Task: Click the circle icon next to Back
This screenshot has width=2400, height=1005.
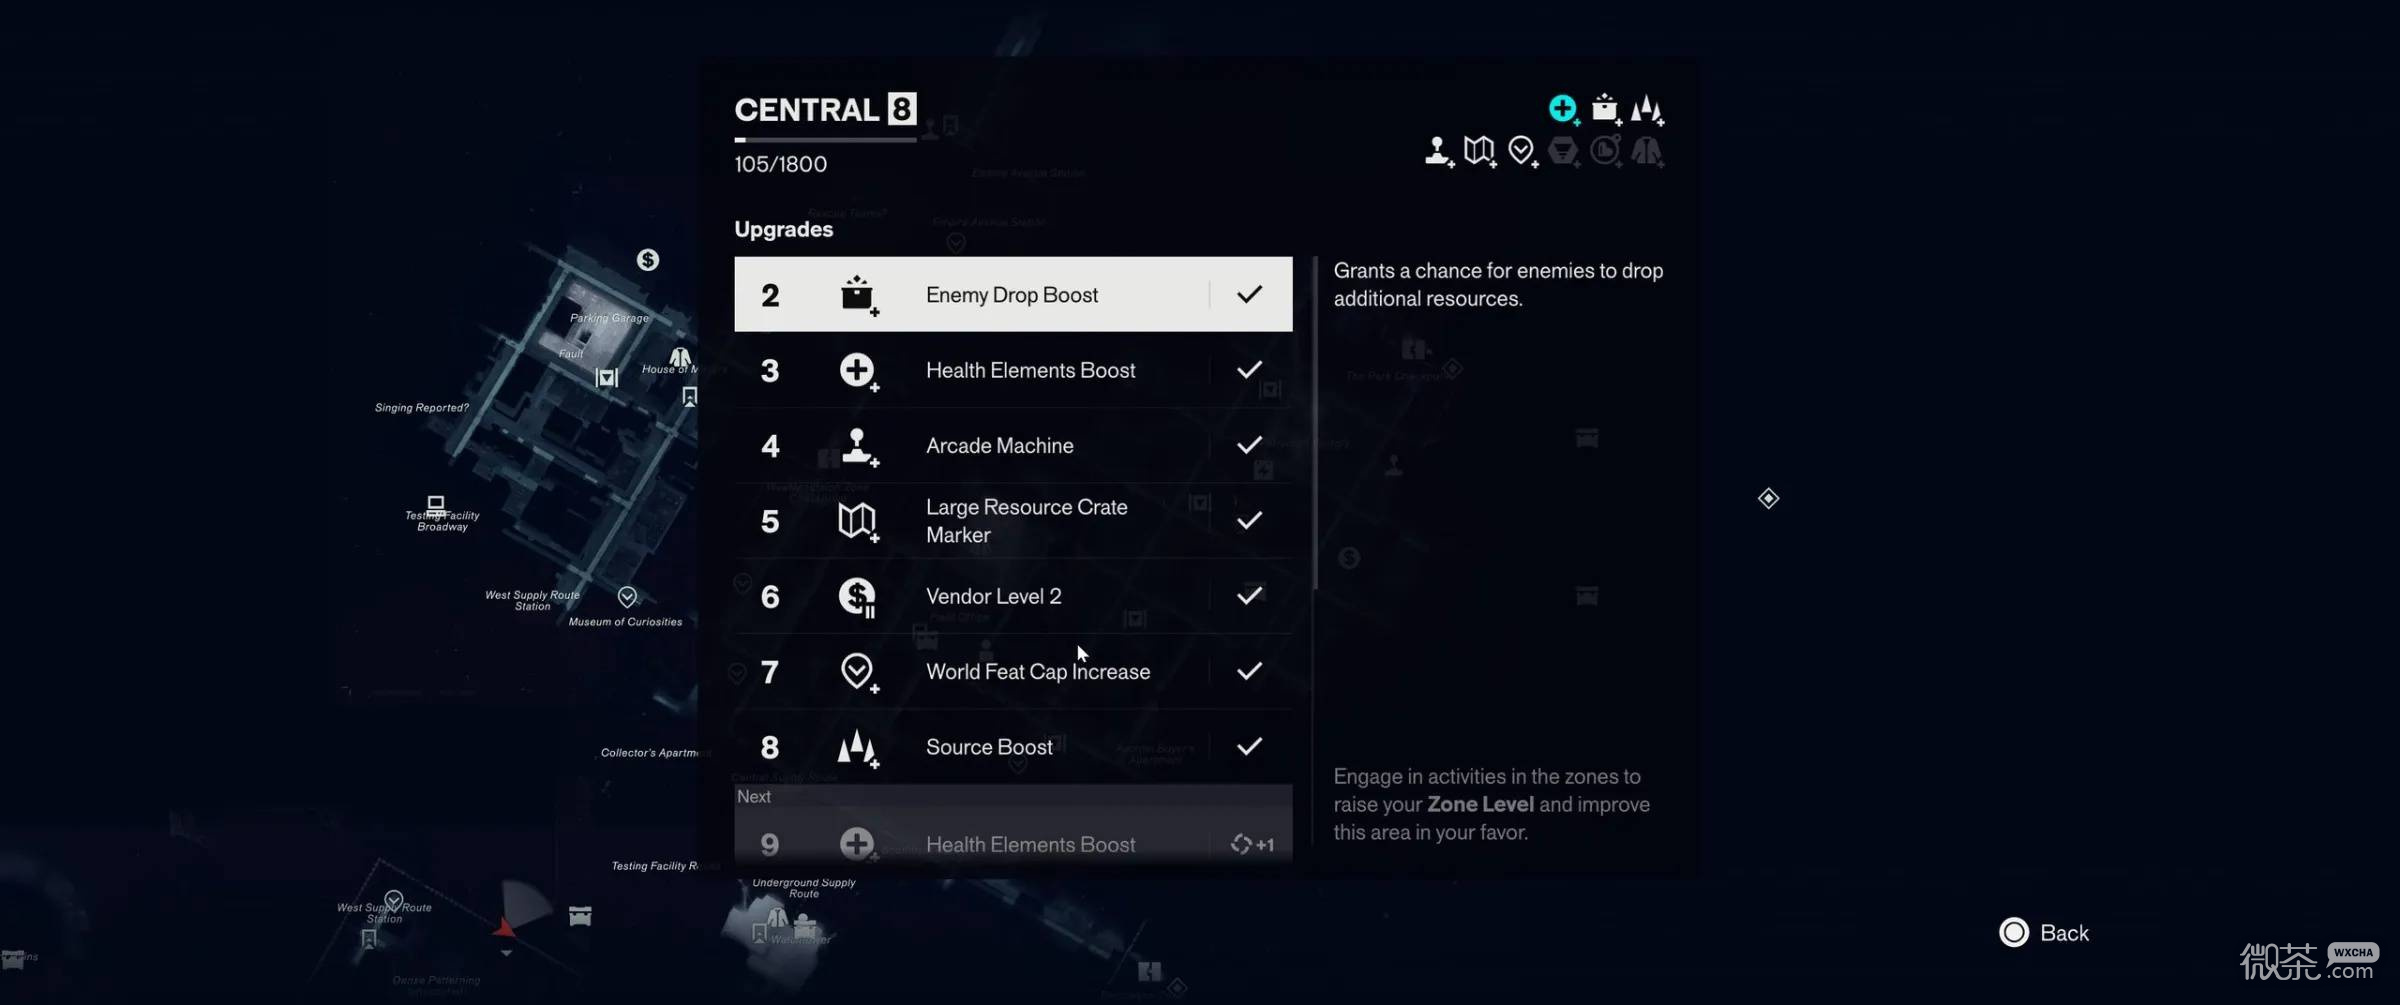Action: (x=2014, y=933)
